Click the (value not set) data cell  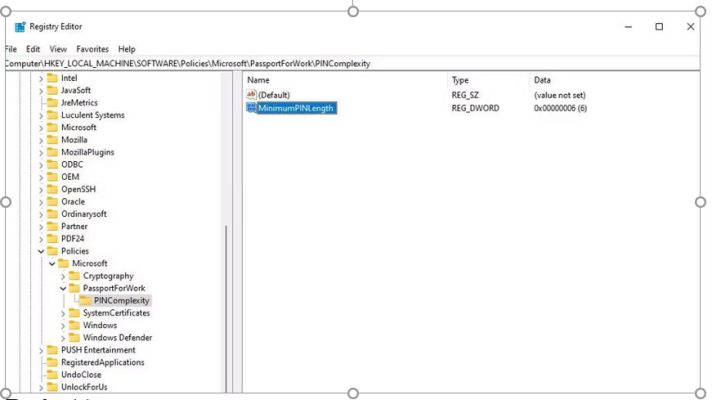[559, 95]
